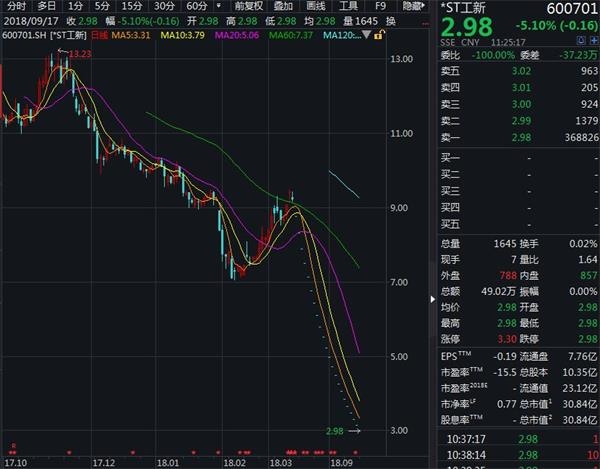Image resolution: width=600 pixels, height=469 pixels.
Task: Open the 画线 drawing tools
Action: pyautogui.click(x=316, y=6)
